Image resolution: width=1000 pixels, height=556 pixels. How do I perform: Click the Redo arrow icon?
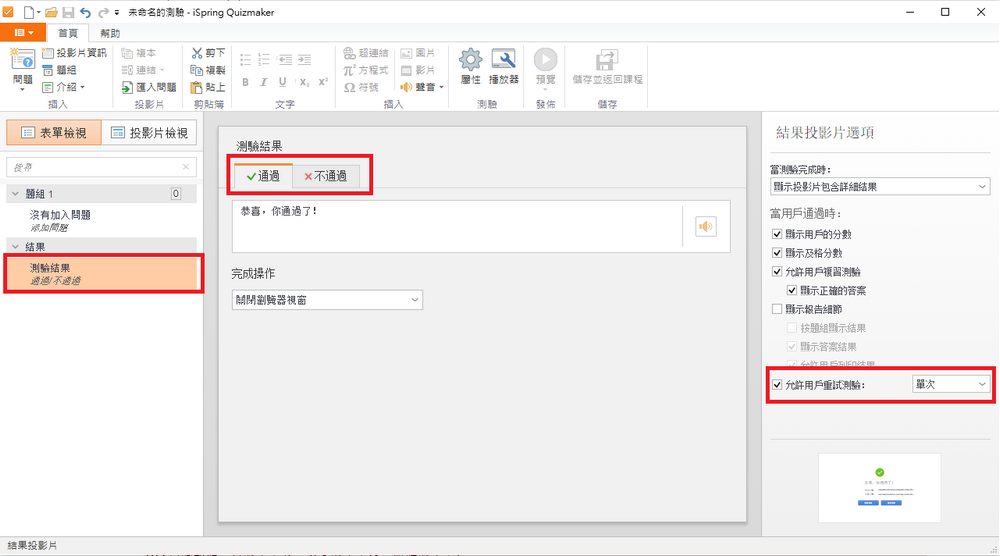pyautogui.click(x=103, y=12)
